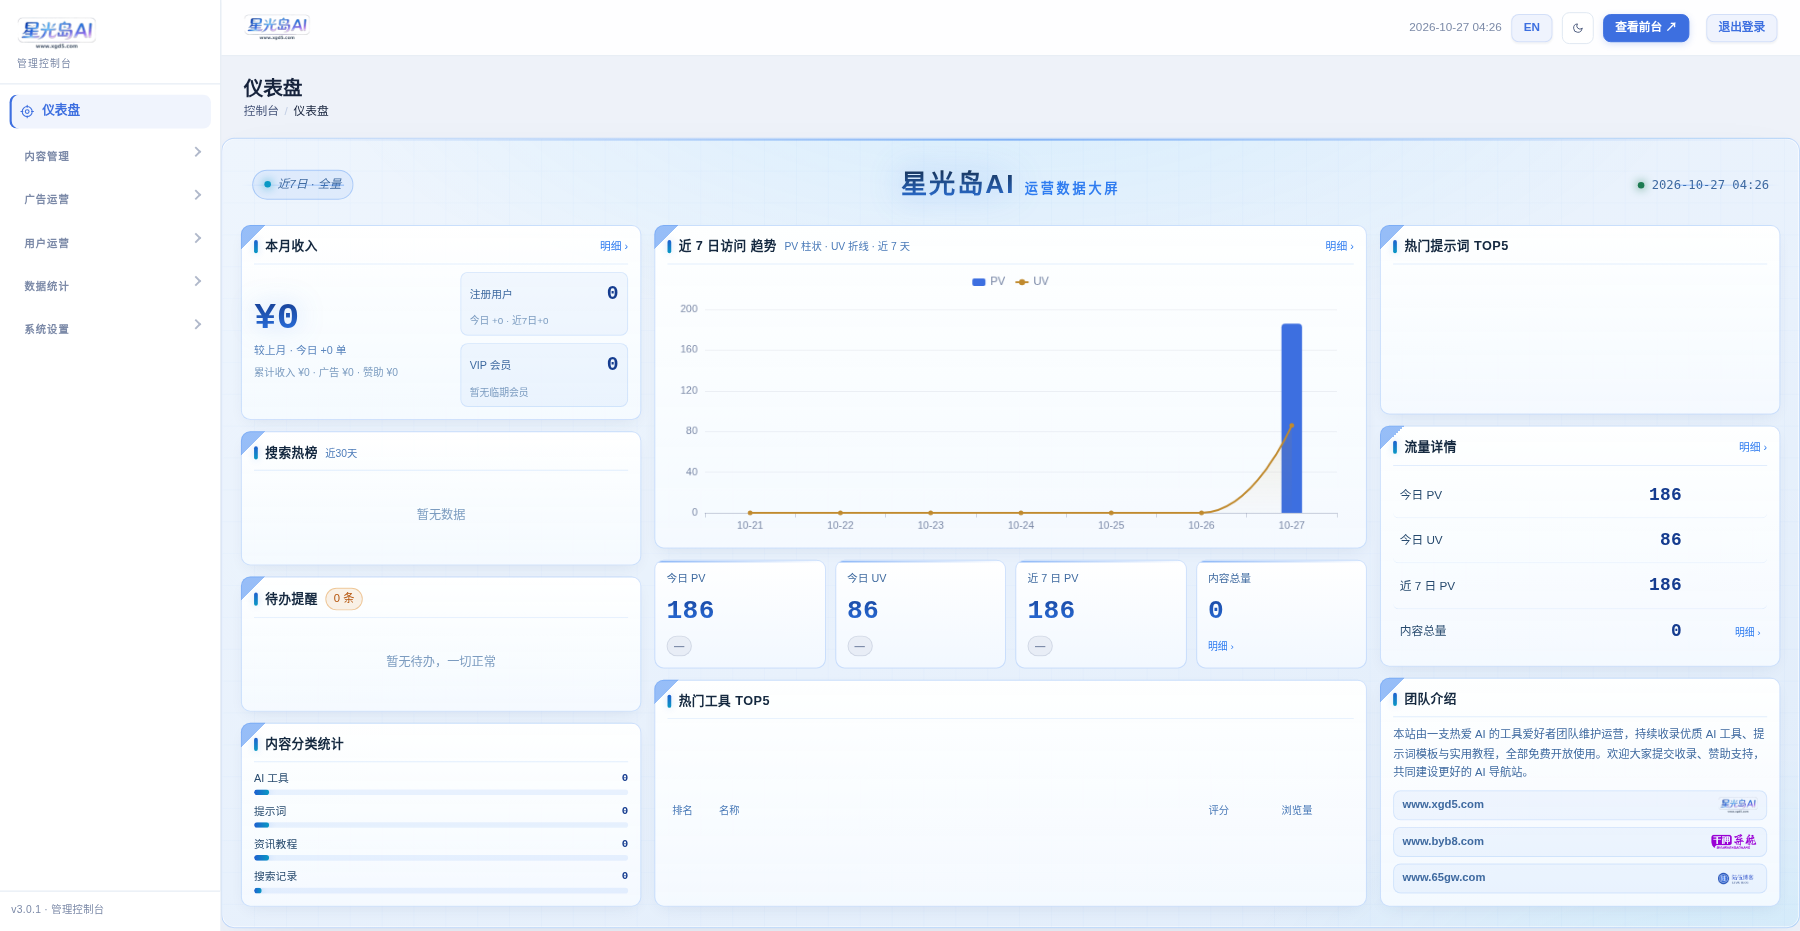The image size is (1800, 931).
Task: Click the blue PV bar for 10-27
Action: 1291,418
